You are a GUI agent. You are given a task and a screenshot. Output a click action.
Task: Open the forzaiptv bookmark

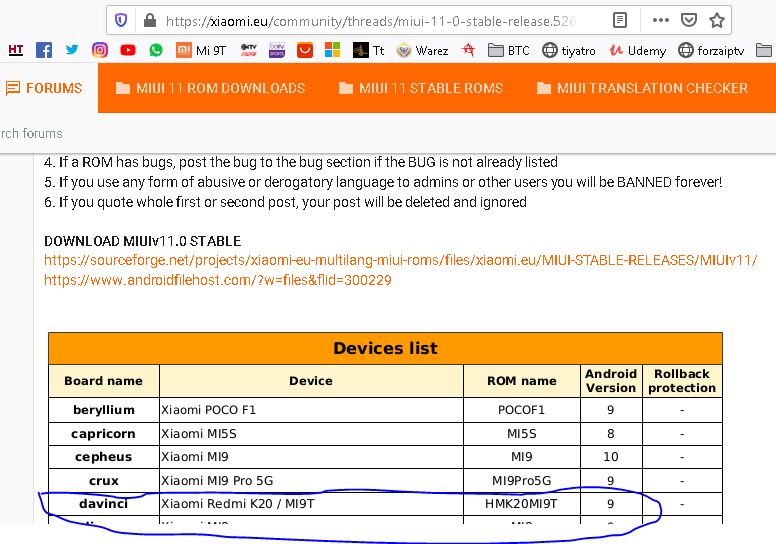point(711,50)
